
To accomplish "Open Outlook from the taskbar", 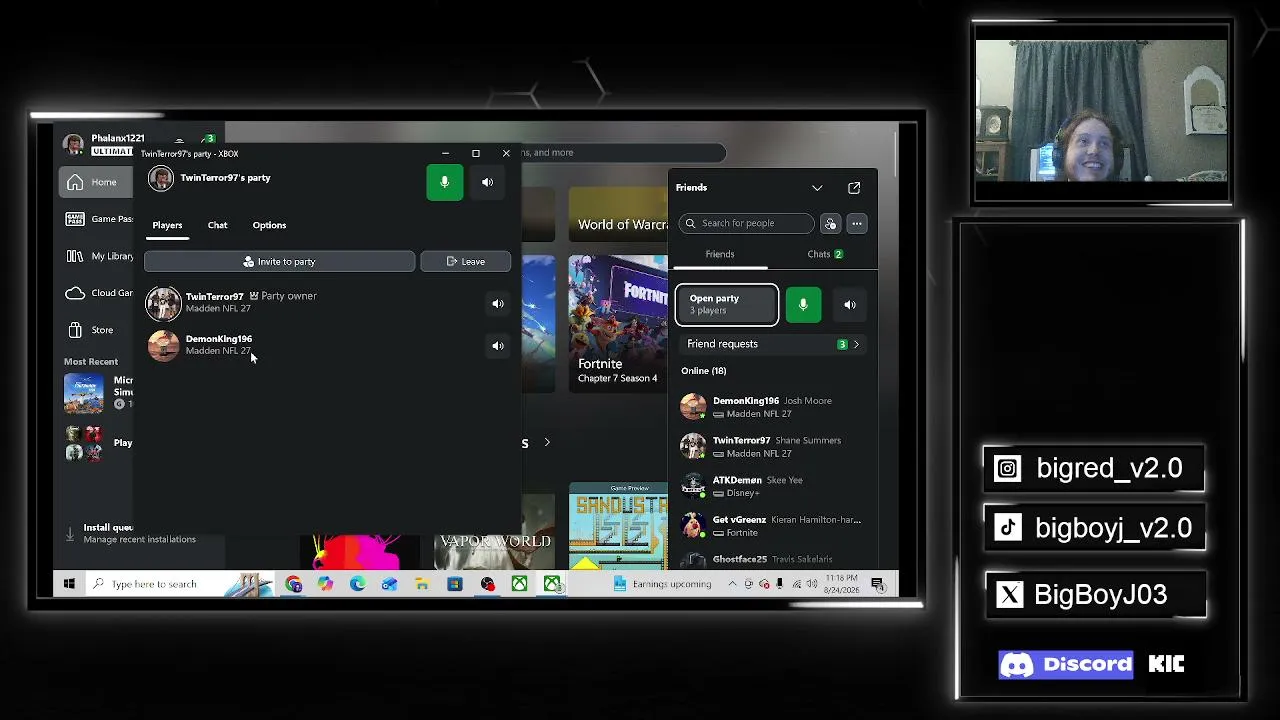I will point(389,584).
